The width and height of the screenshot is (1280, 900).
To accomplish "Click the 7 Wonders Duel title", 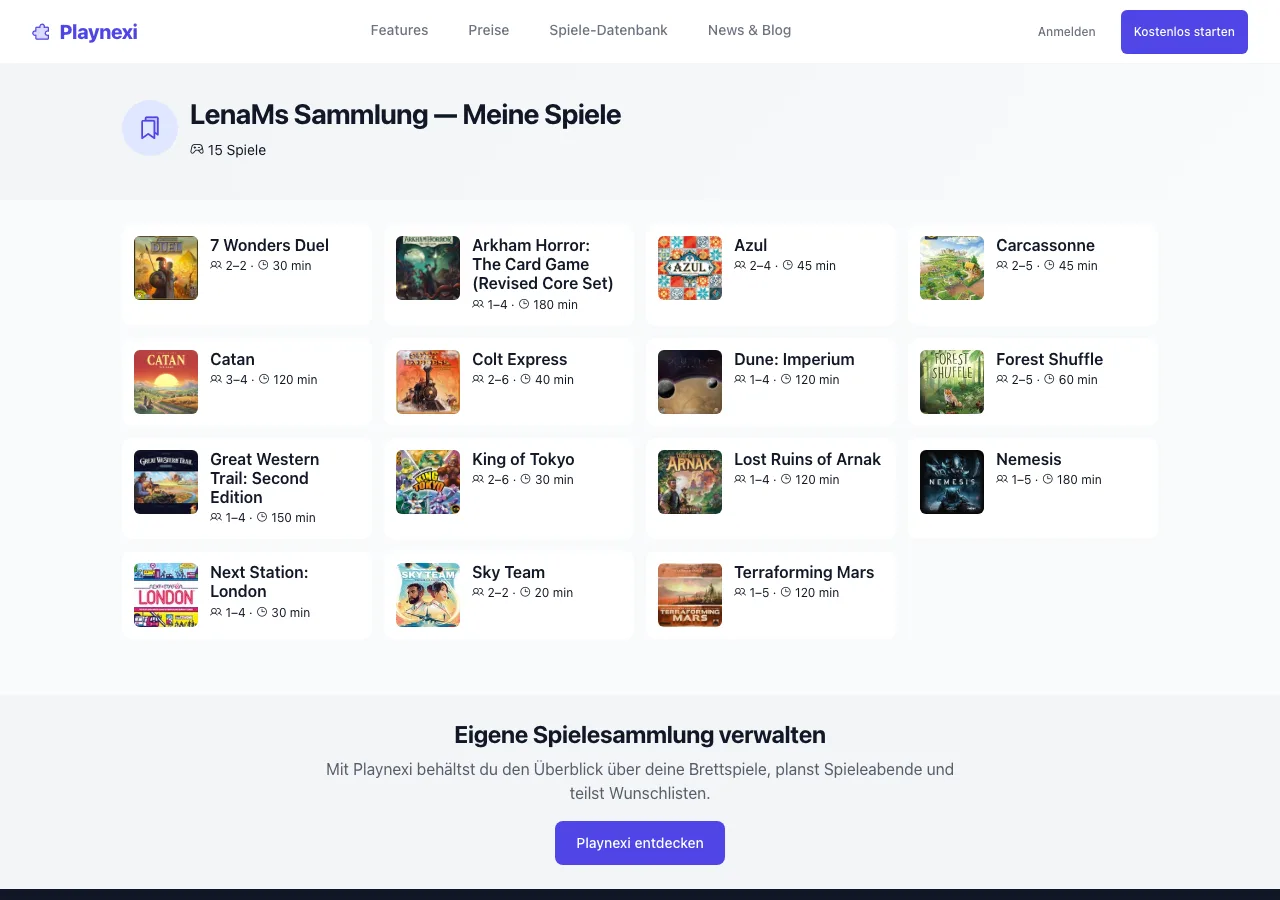I will tap(269, 245).
